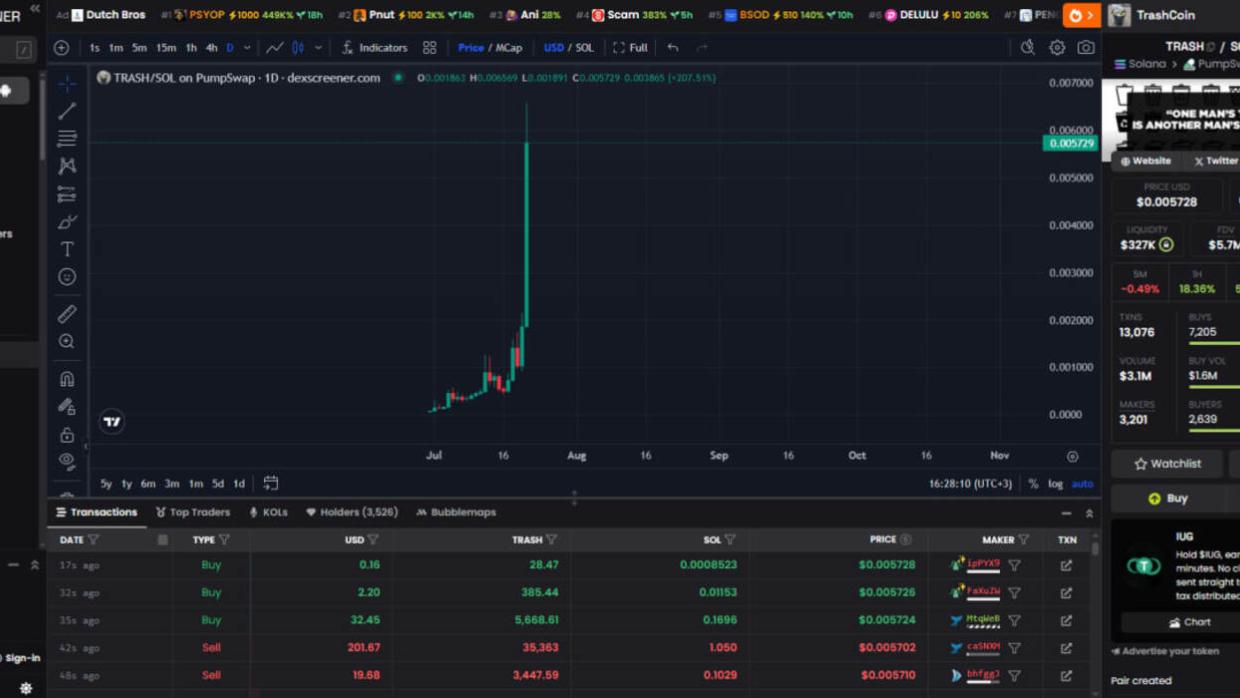Hide all drawings with eye icon
This screenshot has width=1240, height=698.
(67, 461)
